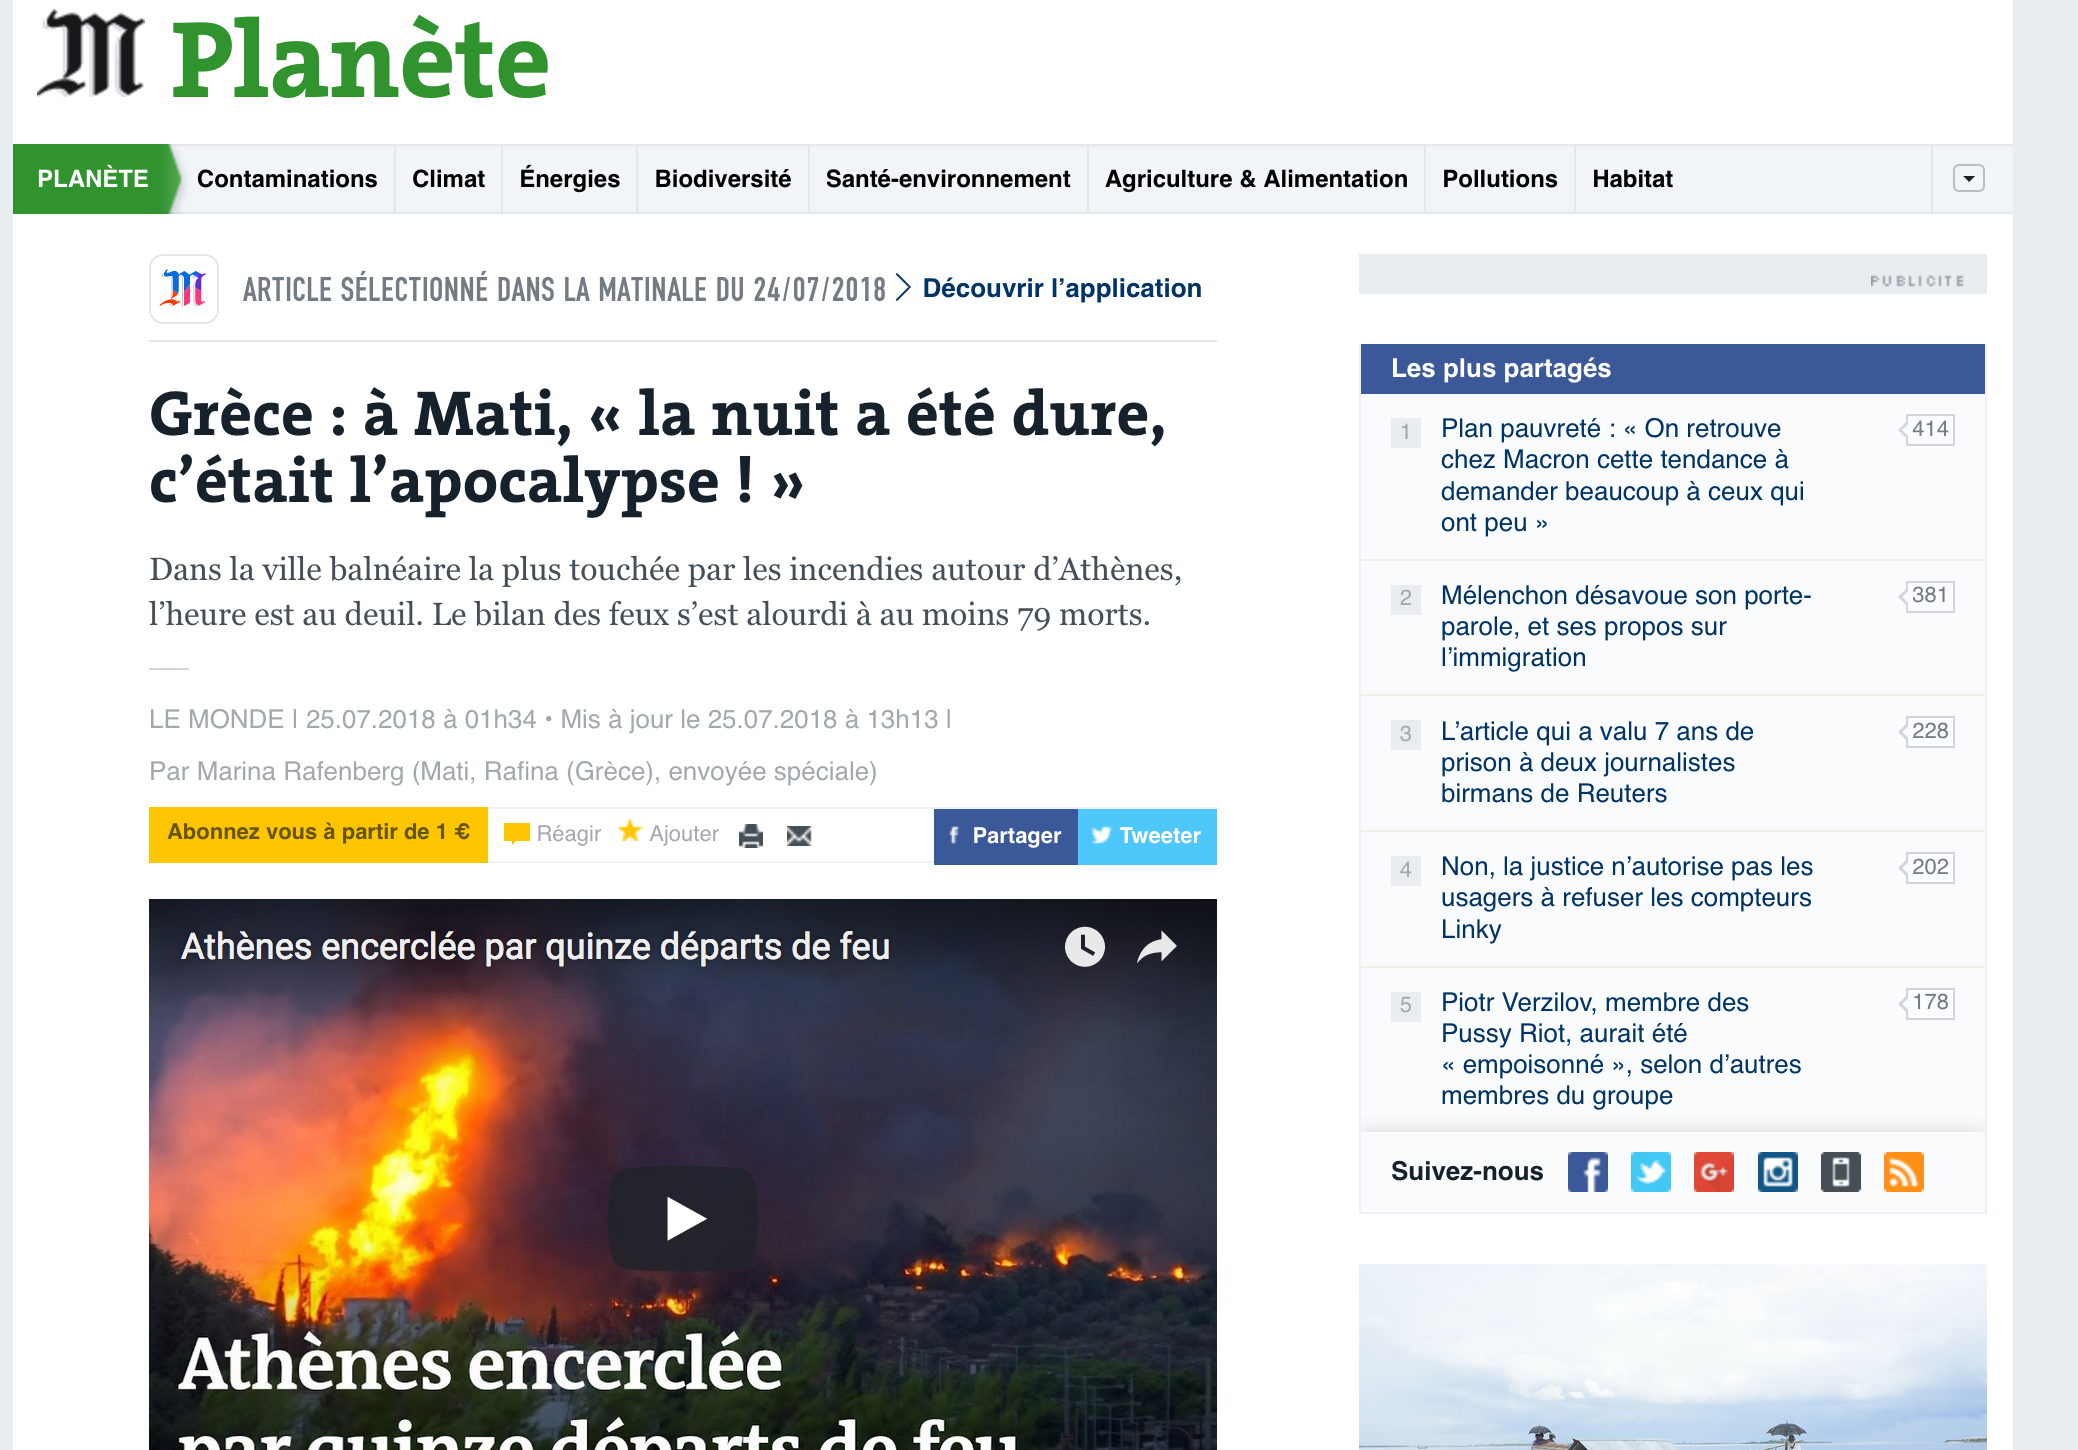This screenshot has width=2078, height=1450.
Task: Follow the Découvrir l'application link
Action: pyautogui.click(x=1062, y=288)
